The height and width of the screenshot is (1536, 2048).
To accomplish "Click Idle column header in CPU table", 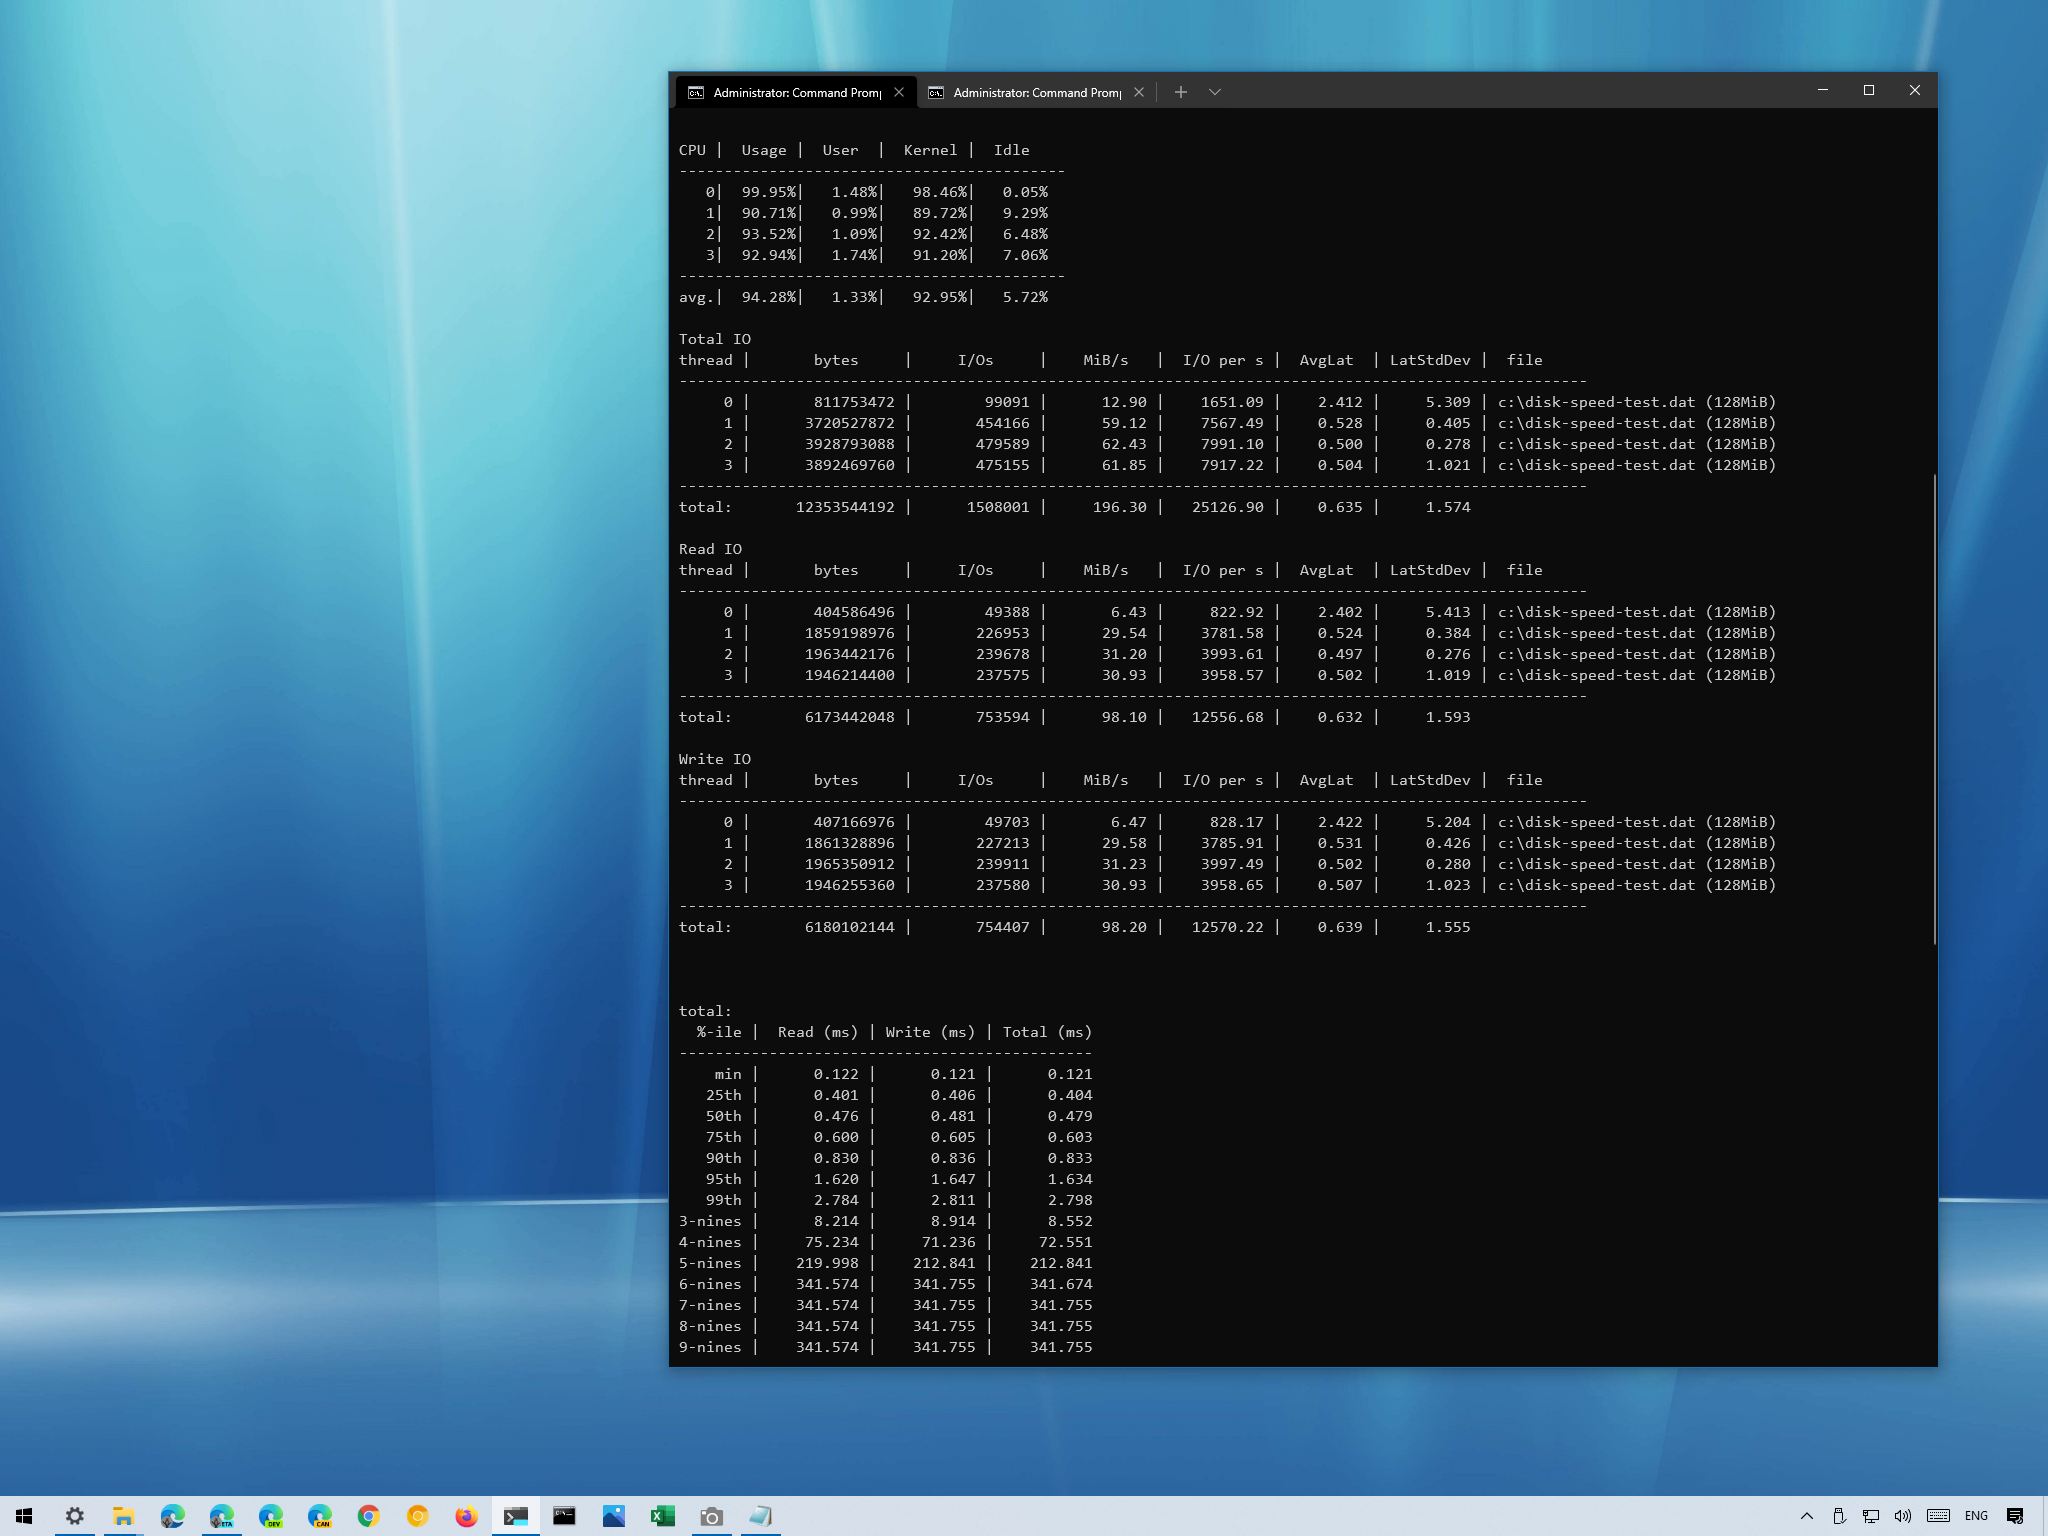I will pos(1011,150).
